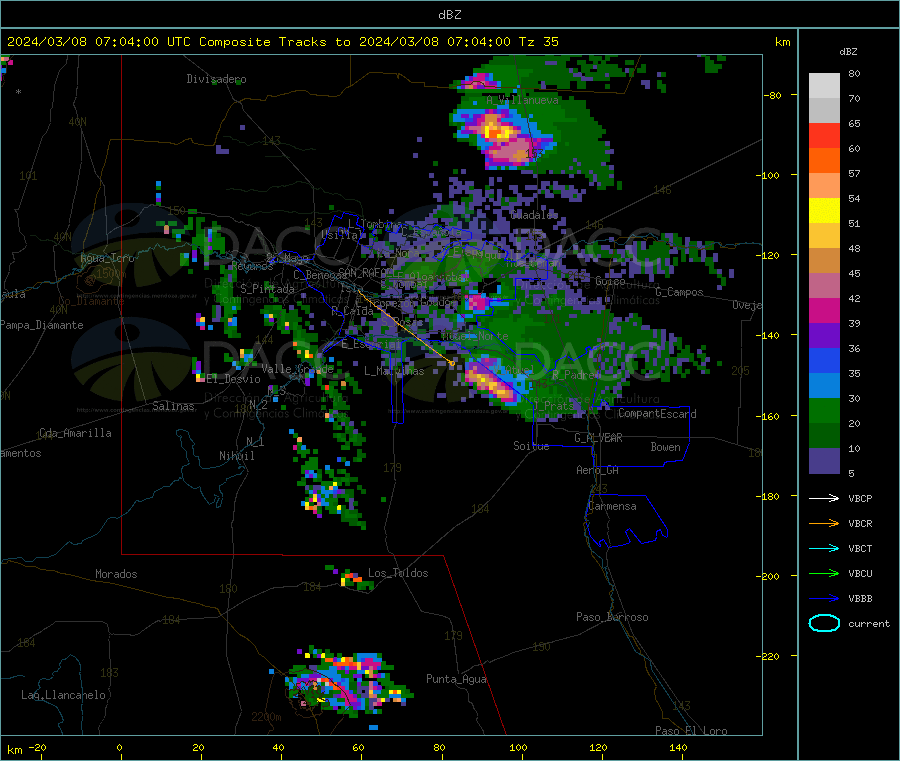Click the 'Lag.Llancanelo' map label
The height and width of the screenshot is (761, 900).
[64, 695]
